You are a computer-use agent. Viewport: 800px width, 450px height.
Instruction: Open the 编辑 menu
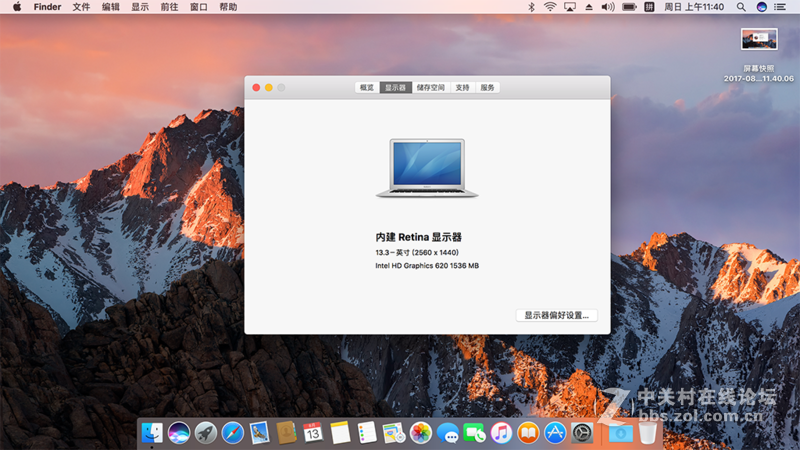(111, 7)
